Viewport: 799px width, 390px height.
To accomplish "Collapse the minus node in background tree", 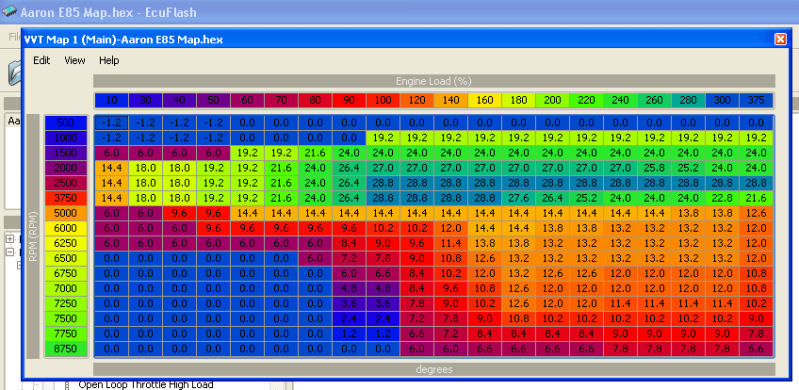I will click(10, 252).
